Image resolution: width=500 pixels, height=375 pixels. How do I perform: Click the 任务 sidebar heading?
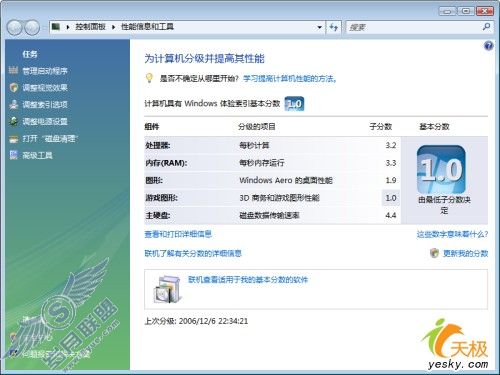tap(30, 54)
